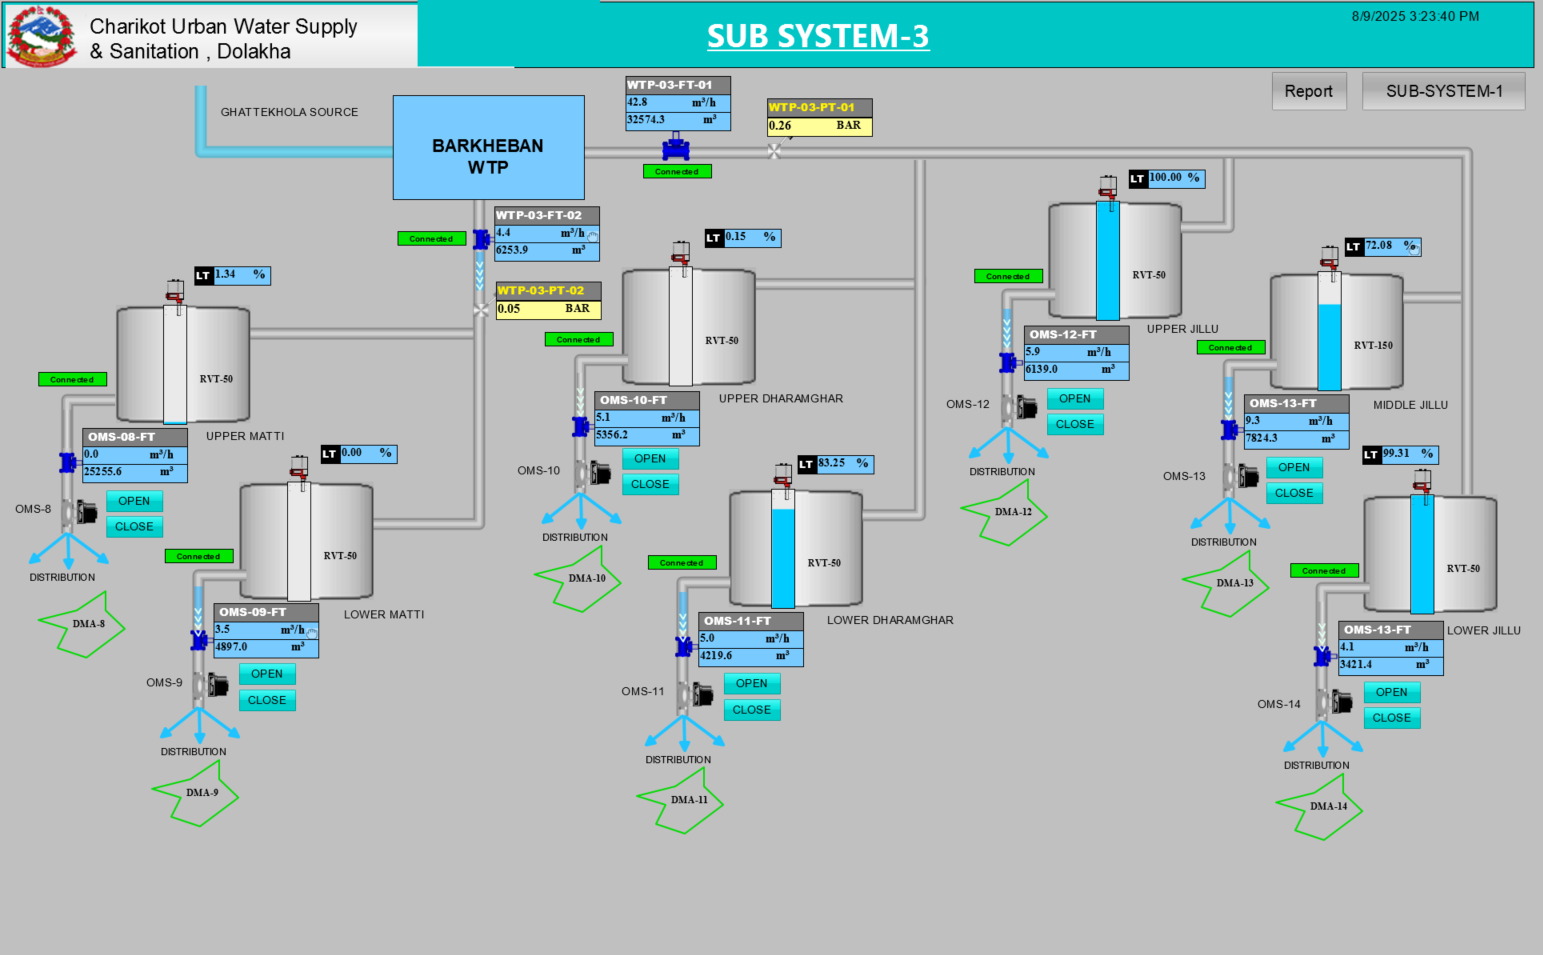Click the SUB SYSTEM-3 title
The image size is (1543, 955).
pyautogui.click(x=818, y=36)
